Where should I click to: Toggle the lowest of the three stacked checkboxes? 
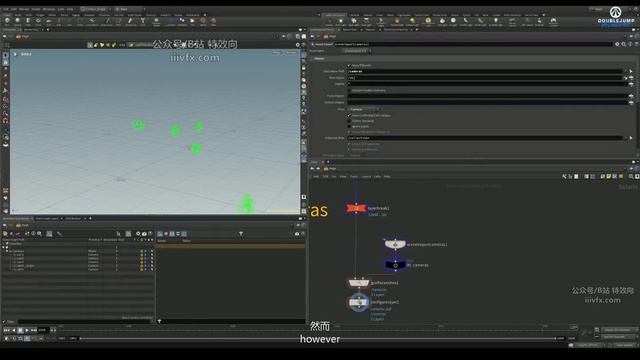point(349,126)
